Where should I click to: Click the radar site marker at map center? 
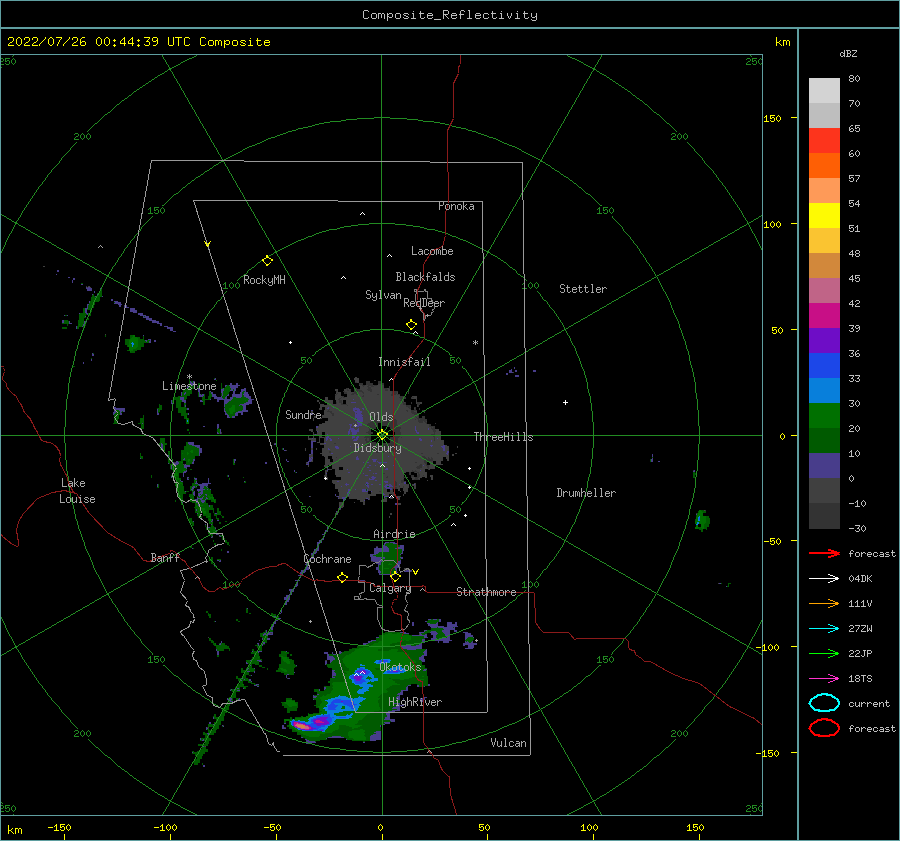[x=382, y=435]
